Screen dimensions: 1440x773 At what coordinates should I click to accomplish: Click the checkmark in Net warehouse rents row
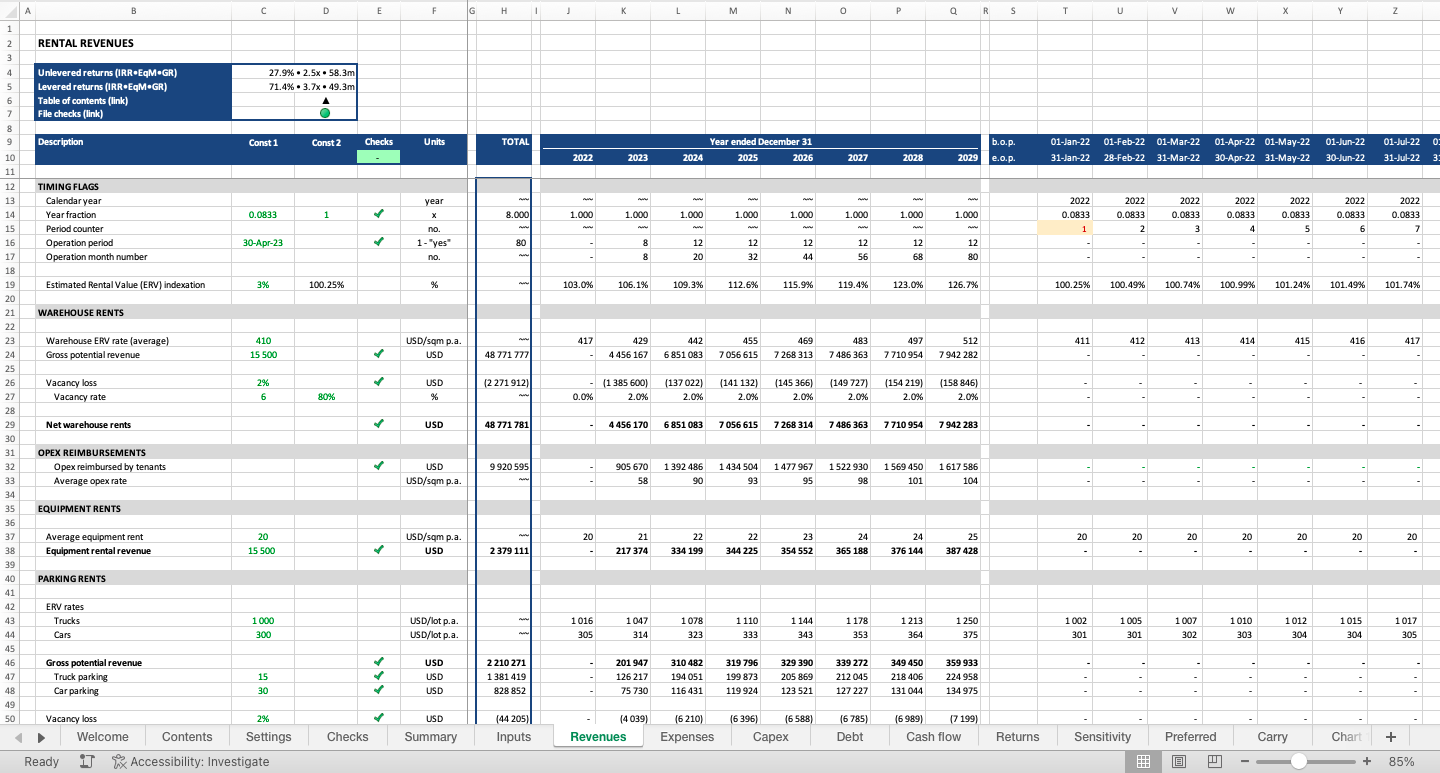[379, 424]
